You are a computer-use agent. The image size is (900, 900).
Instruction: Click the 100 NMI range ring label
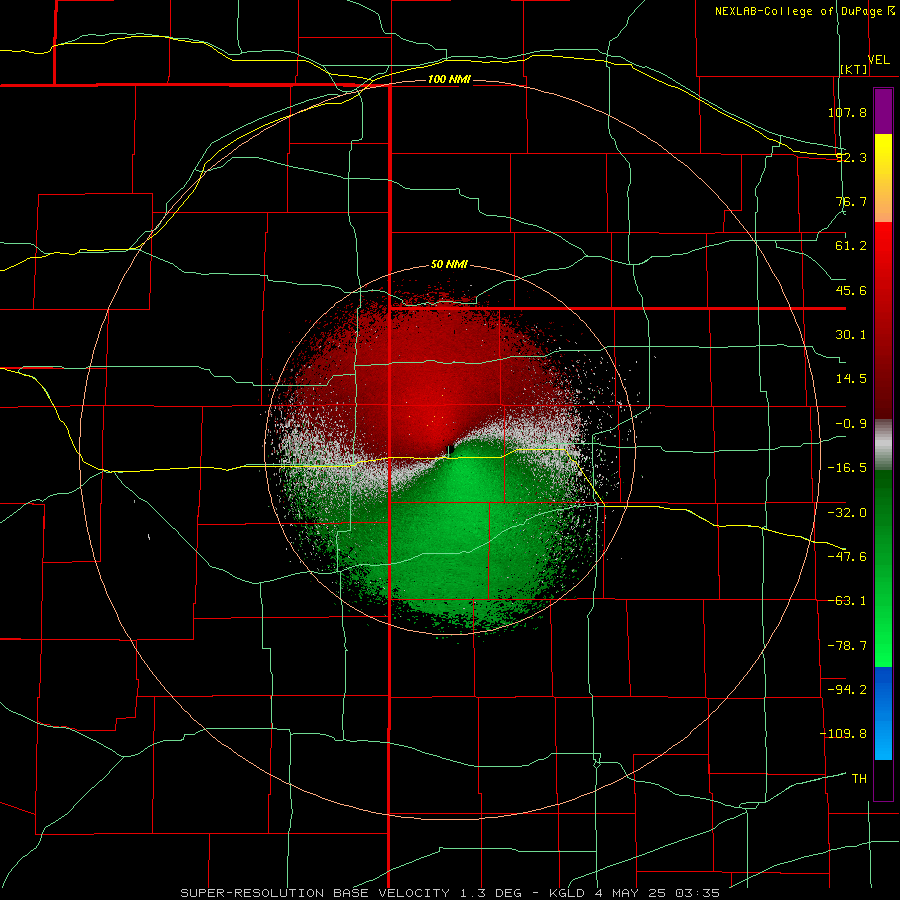click(449, 79)
